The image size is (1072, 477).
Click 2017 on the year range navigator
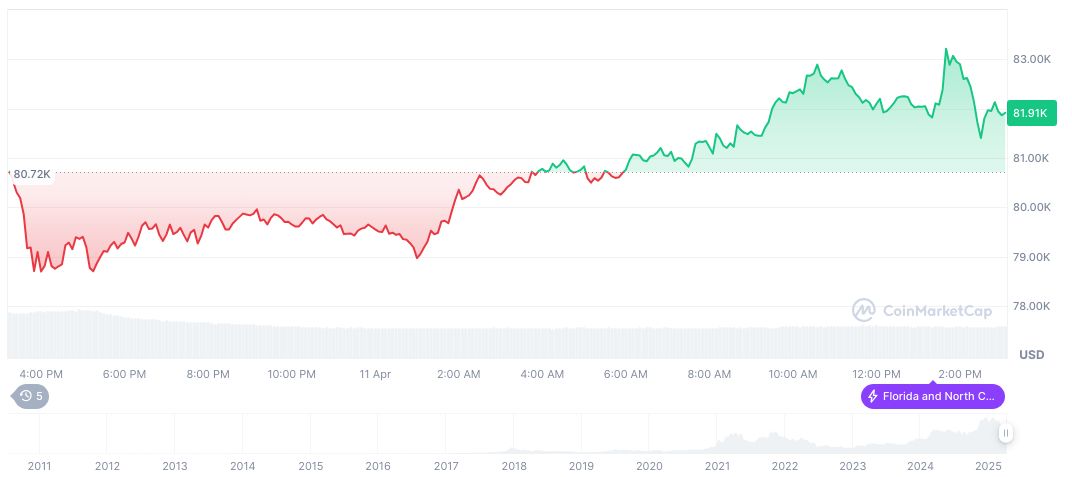click(x=446, y=466)
